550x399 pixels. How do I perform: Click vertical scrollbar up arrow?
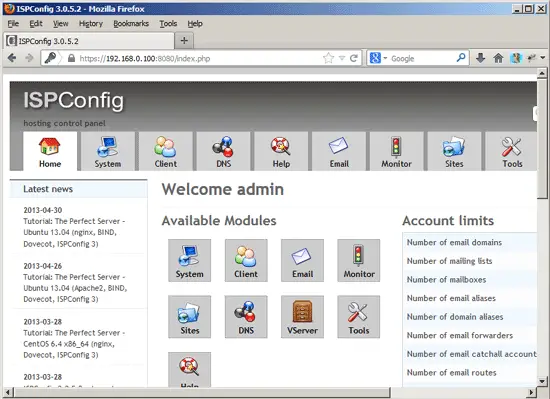542,73
